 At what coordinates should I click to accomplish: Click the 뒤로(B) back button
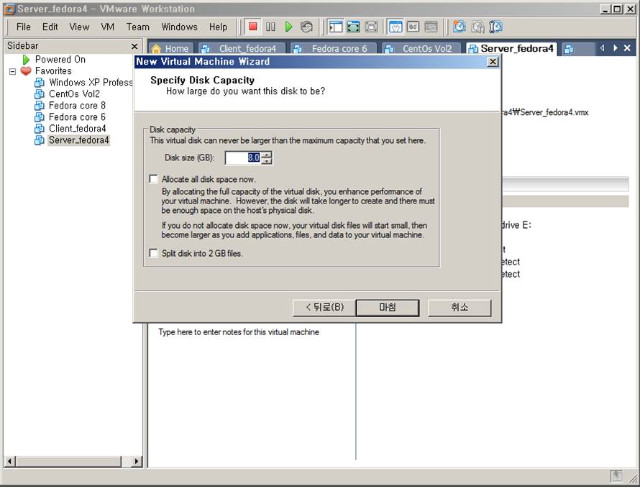pos(324,307)
